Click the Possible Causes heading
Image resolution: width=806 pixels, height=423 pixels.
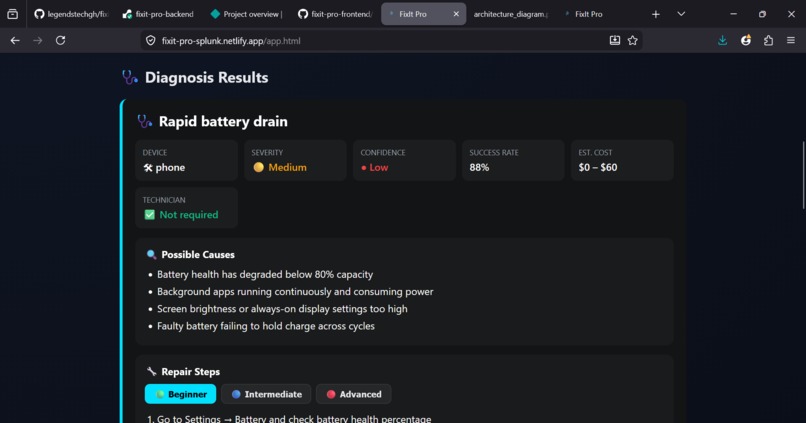(x=198, y=254)
